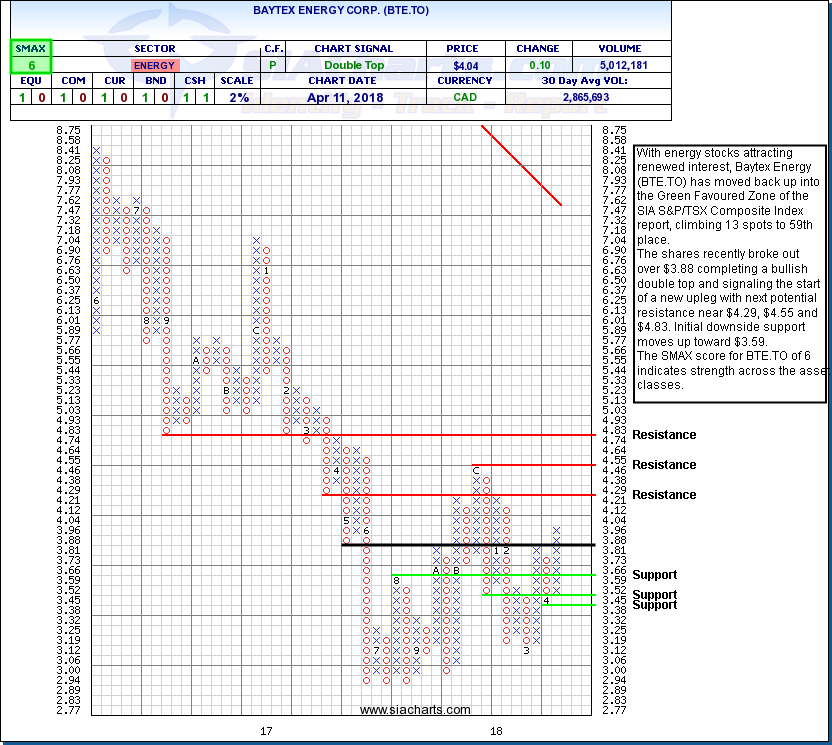Click the BND column header

(153, 82)
